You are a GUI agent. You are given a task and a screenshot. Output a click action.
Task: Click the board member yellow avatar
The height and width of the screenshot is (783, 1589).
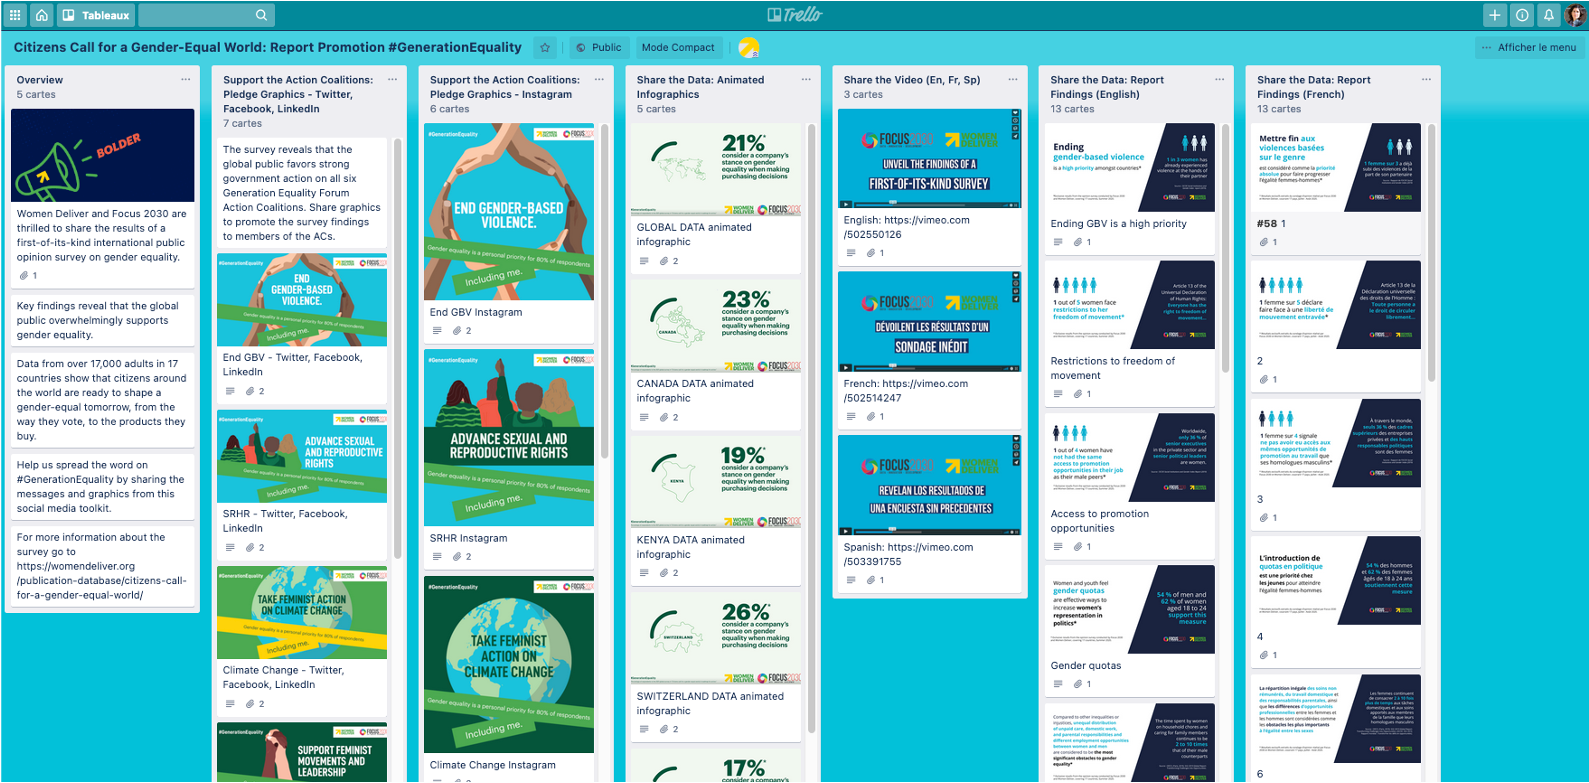pos(748,47)
